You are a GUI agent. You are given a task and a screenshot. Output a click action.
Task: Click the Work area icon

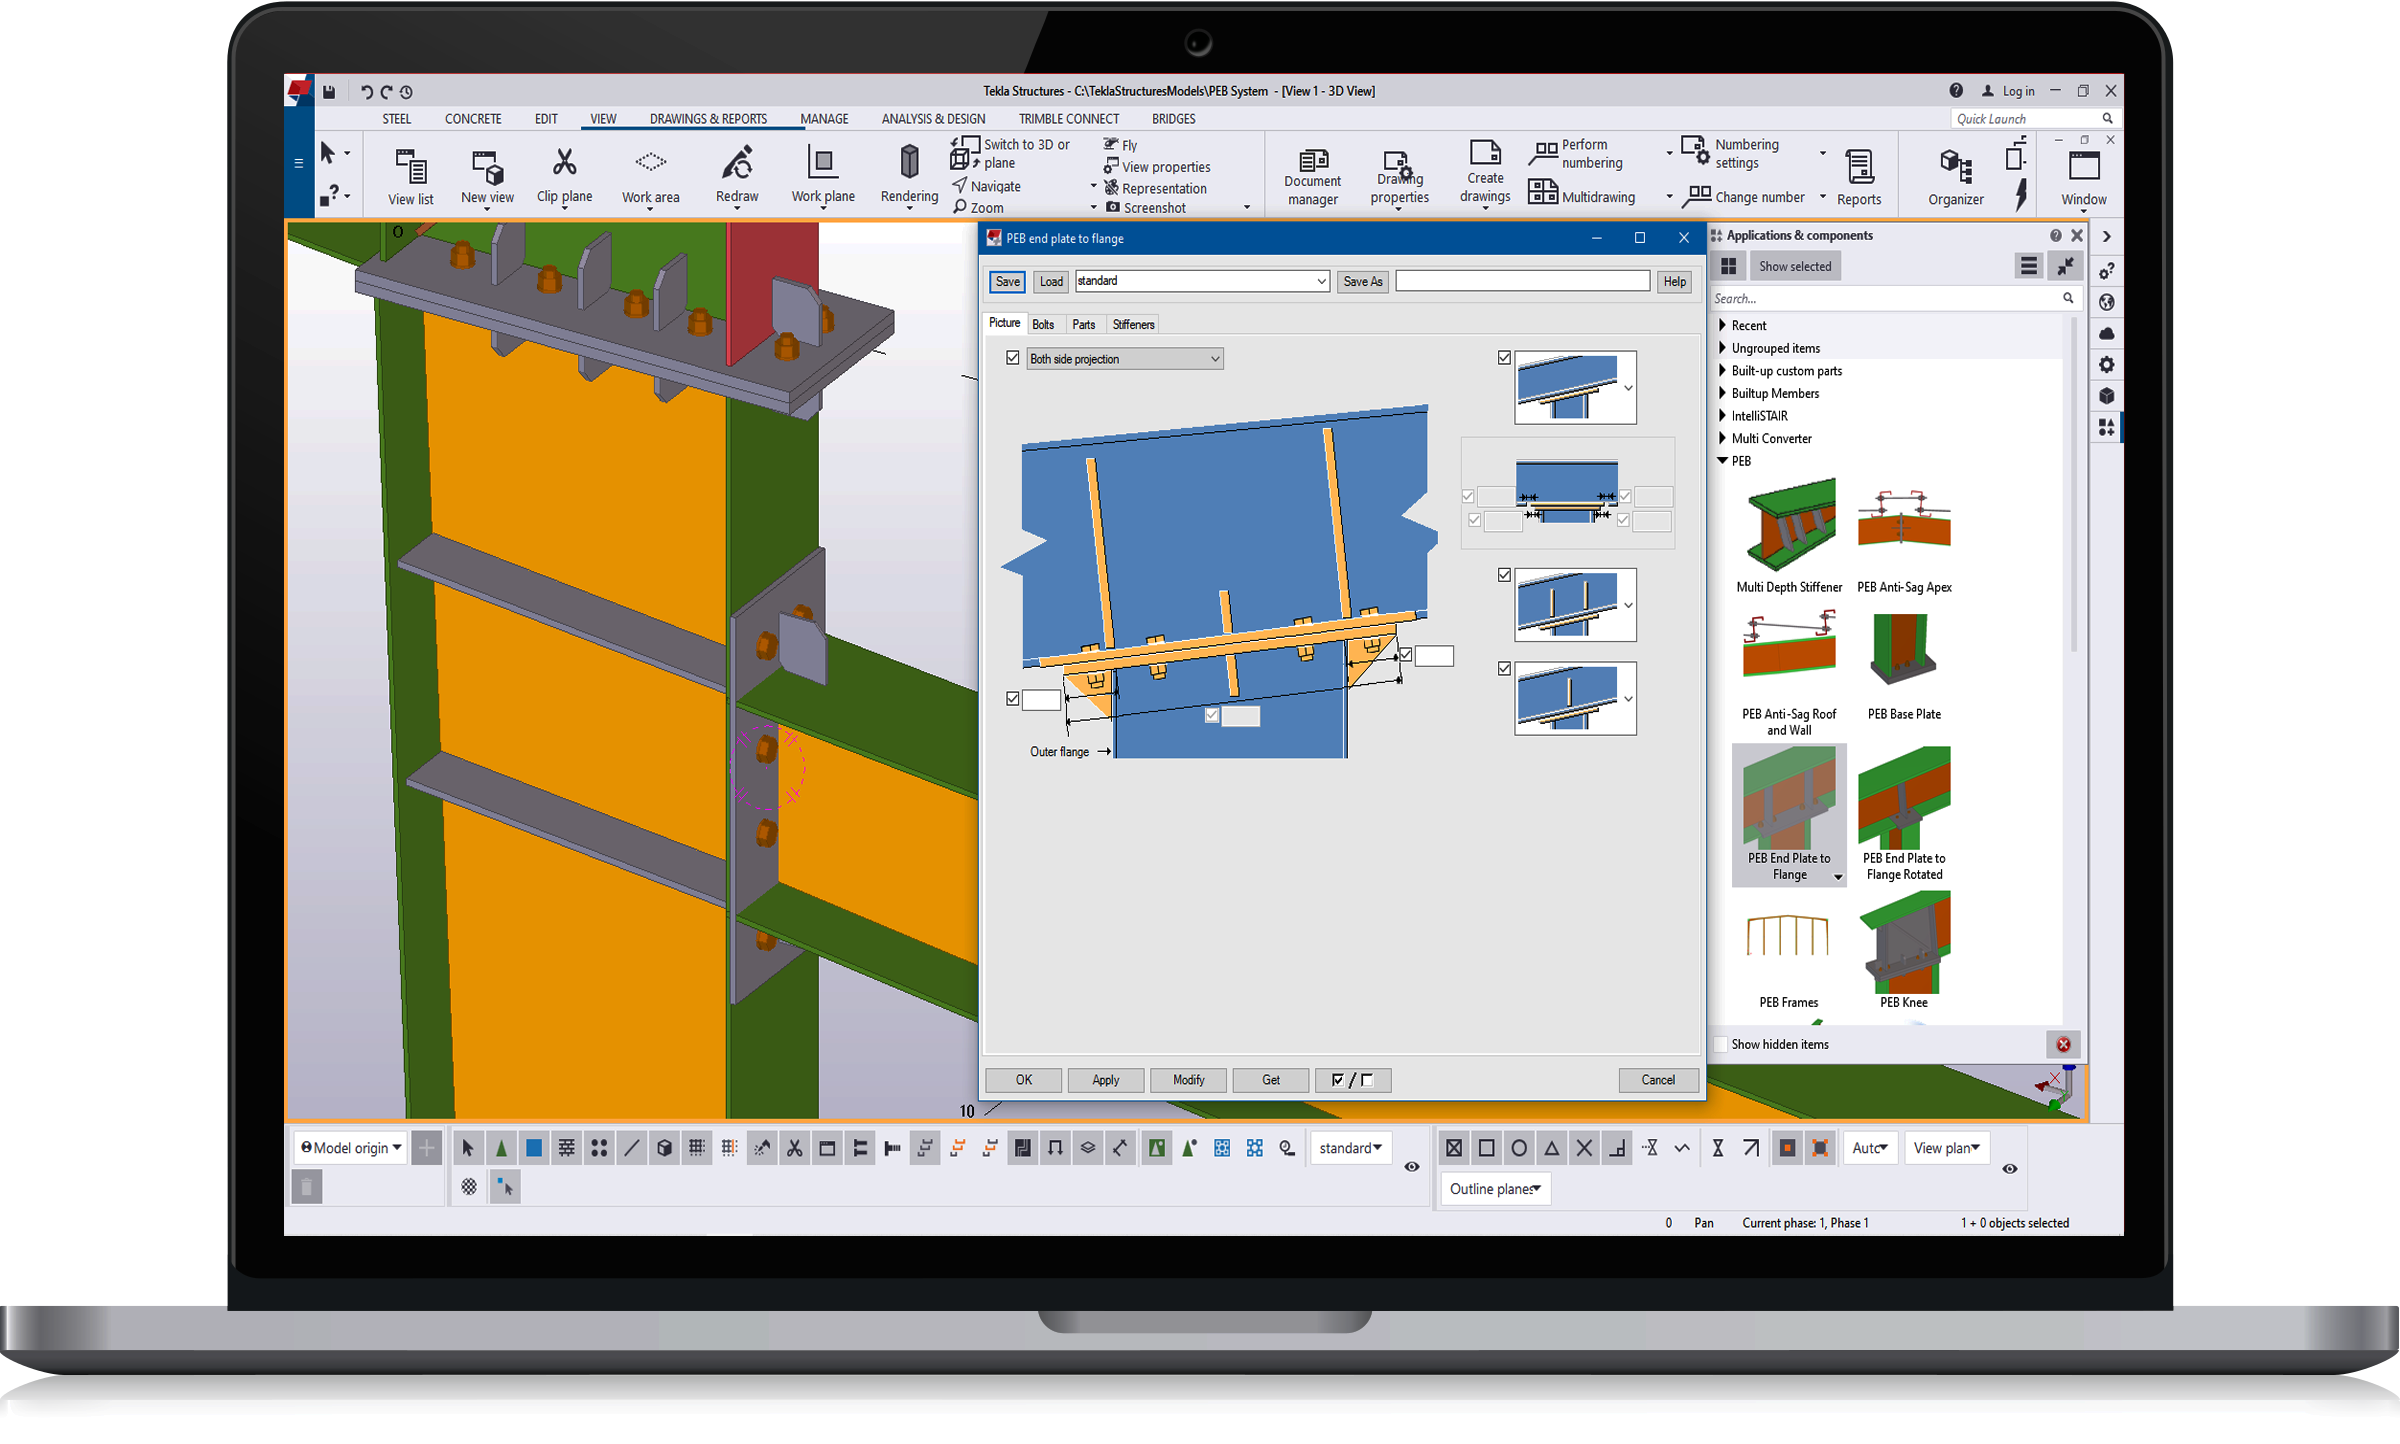(650, 163)
